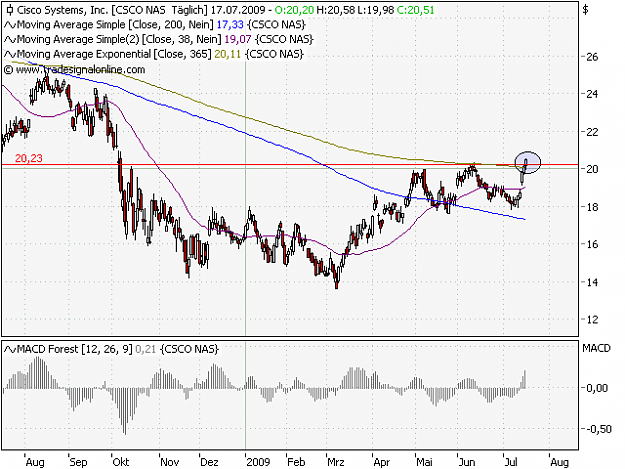Click the purple 19,07 moving average value
The height and width of the screenshot is (469, 625).
click(x=238, y=39)
